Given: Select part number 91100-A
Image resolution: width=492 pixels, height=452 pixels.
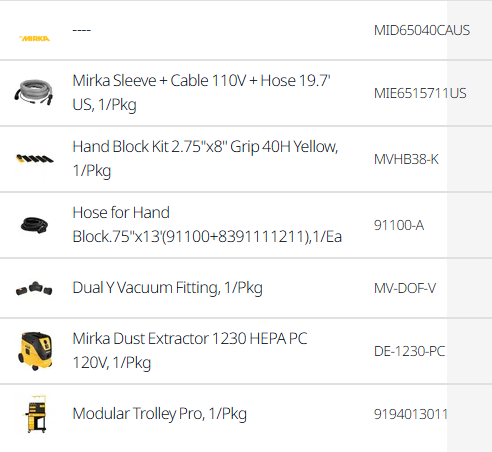Looking at the screenshot, I should (x=399, y=225).
